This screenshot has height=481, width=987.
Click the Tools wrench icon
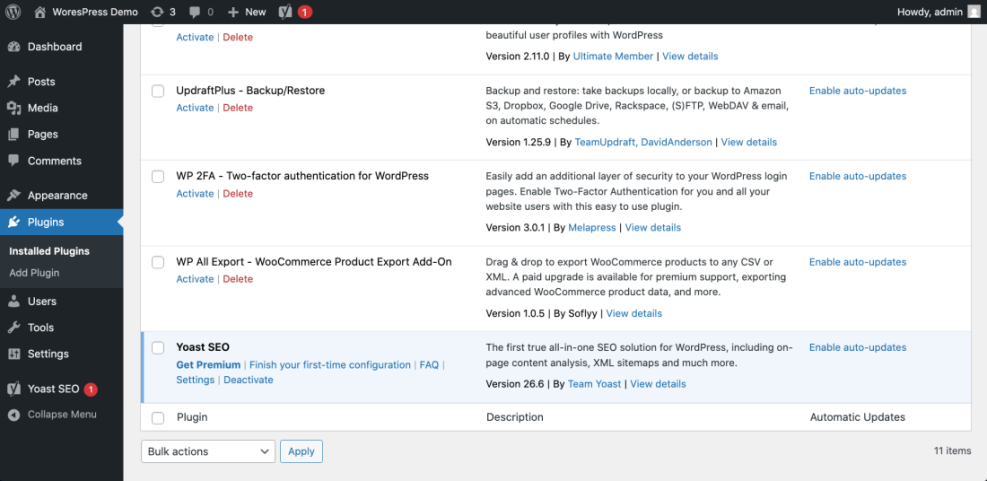tap(14, 327)
